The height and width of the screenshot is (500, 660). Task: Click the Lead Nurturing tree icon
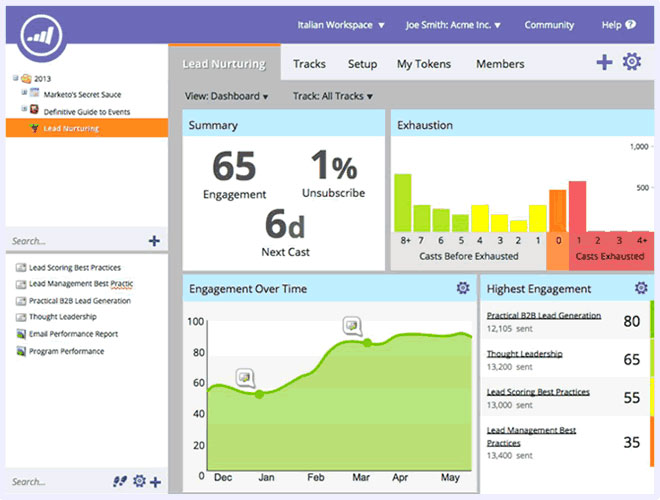click(x=35, y=128)
